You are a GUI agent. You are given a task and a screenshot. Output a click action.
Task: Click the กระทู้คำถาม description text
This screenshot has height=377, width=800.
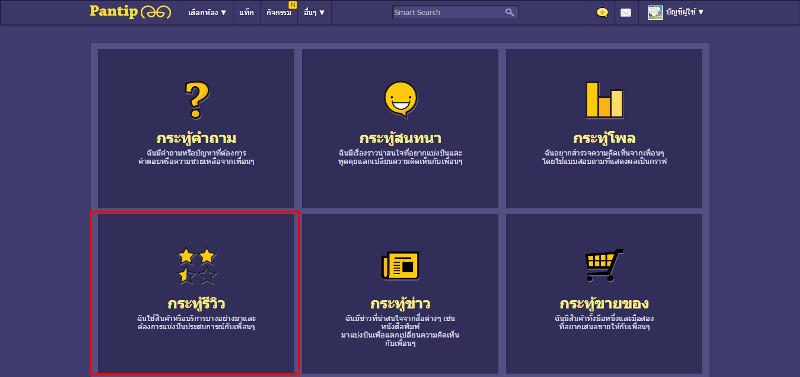click(196, 157)
